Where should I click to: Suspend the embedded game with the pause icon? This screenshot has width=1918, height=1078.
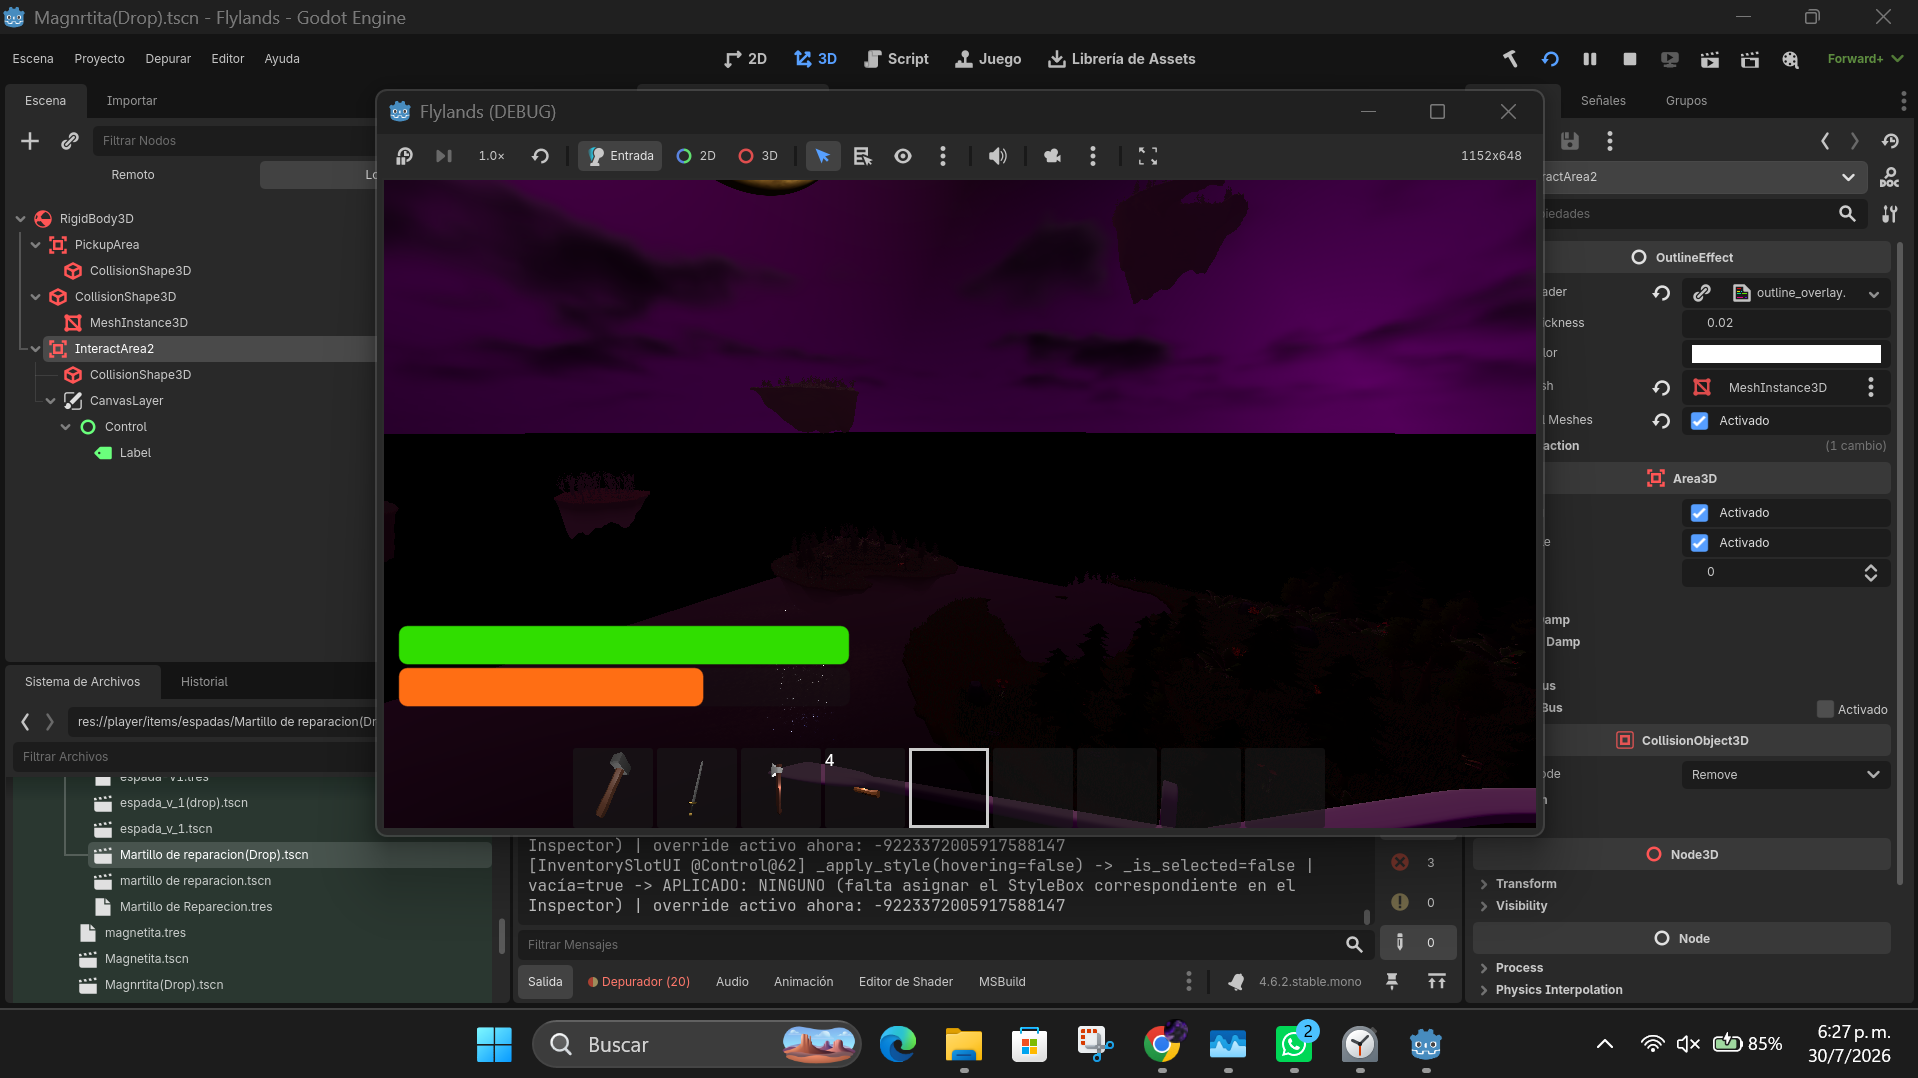coord(404,156)
